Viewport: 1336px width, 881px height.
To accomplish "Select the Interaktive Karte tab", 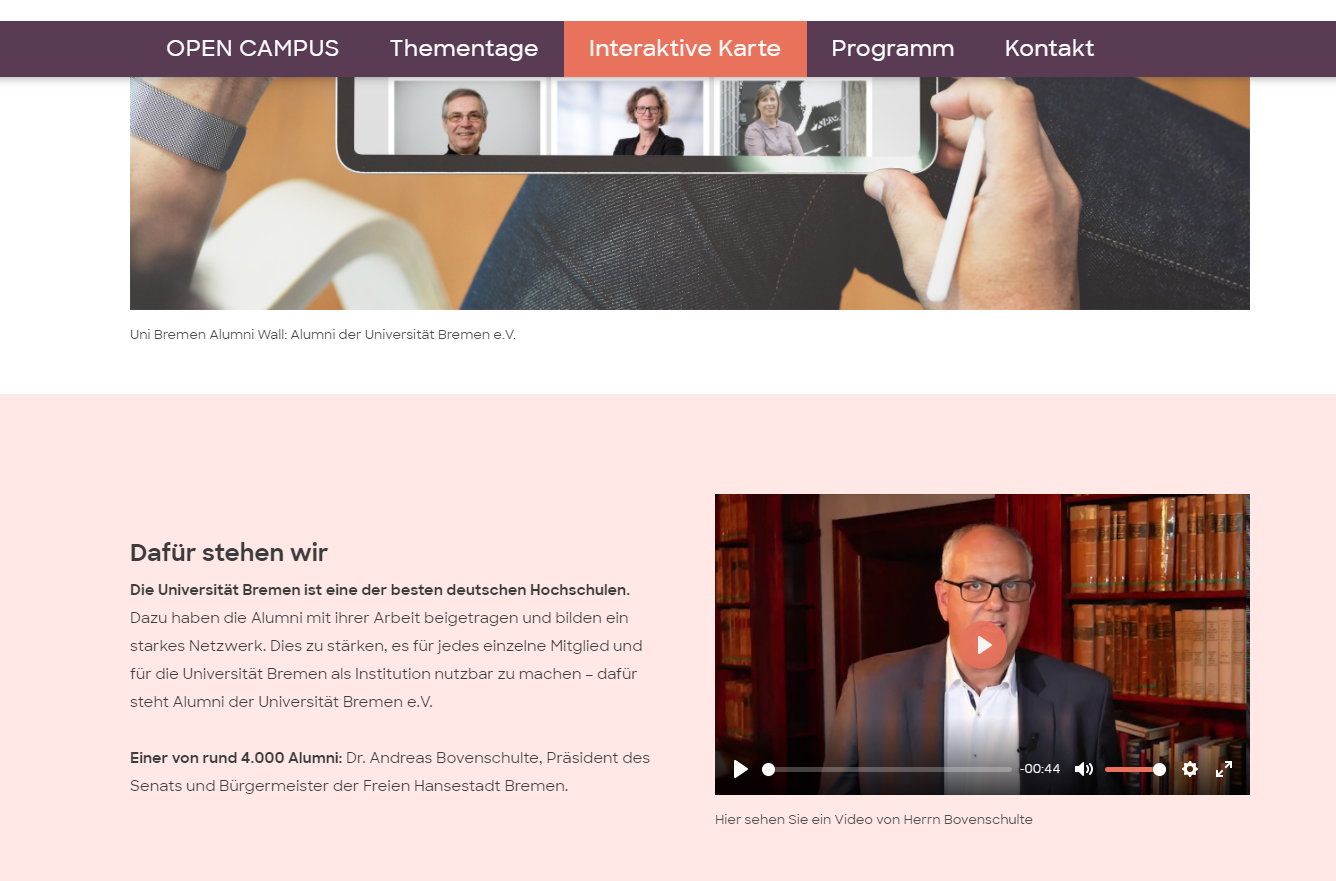I will [x=685, y=48].
